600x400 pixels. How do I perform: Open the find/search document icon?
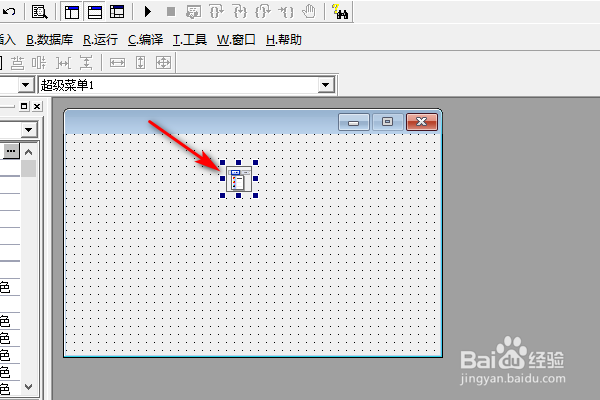(39, 12)
